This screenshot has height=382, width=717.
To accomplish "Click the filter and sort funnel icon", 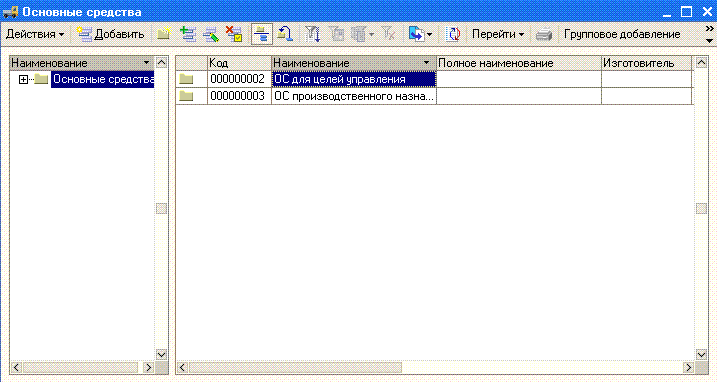I will [312, 34].
